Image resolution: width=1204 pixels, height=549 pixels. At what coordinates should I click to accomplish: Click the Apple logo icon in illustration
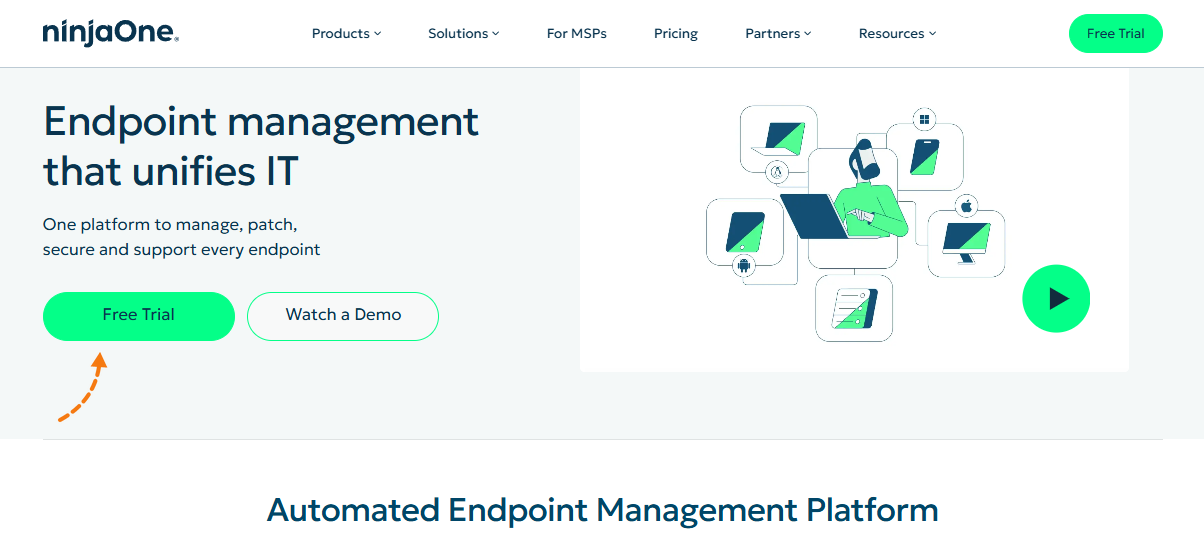point(966,207)
